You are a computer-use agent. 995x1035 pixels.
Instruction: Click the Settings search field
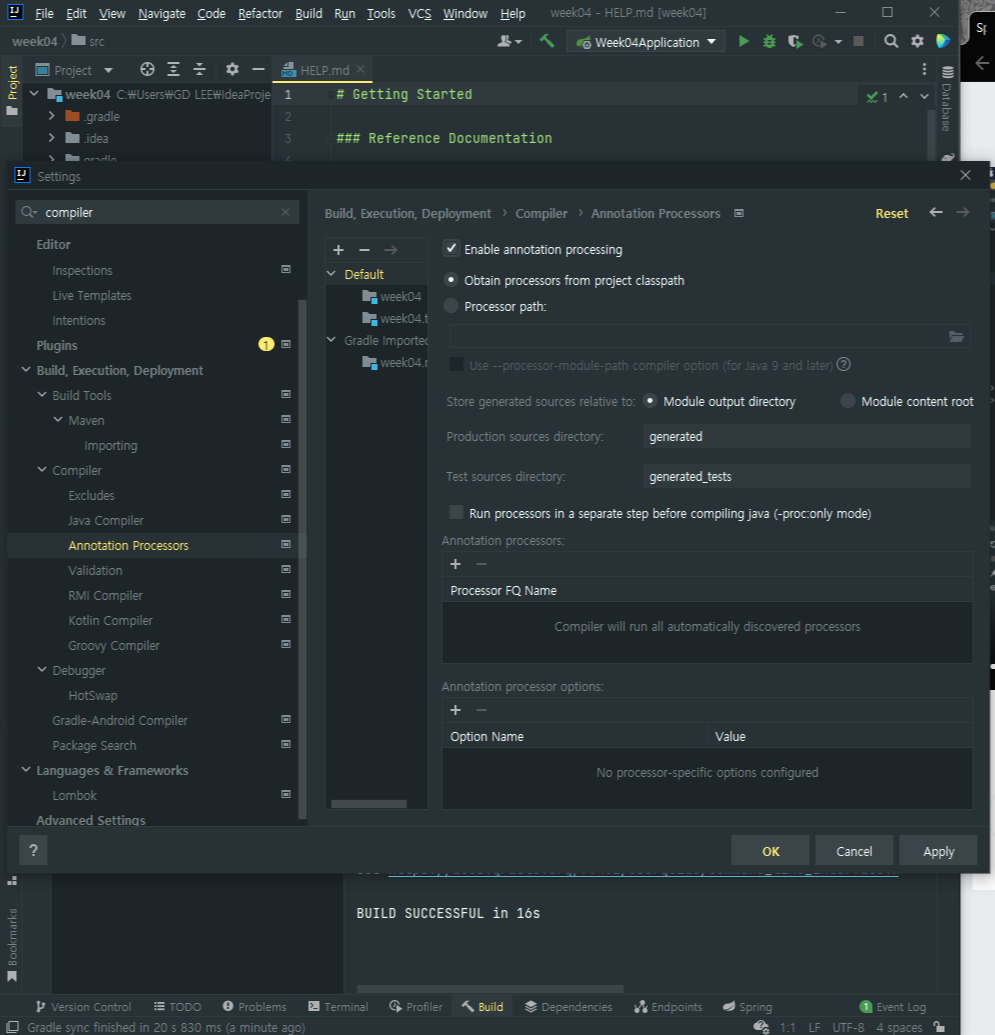pos(157,212)
